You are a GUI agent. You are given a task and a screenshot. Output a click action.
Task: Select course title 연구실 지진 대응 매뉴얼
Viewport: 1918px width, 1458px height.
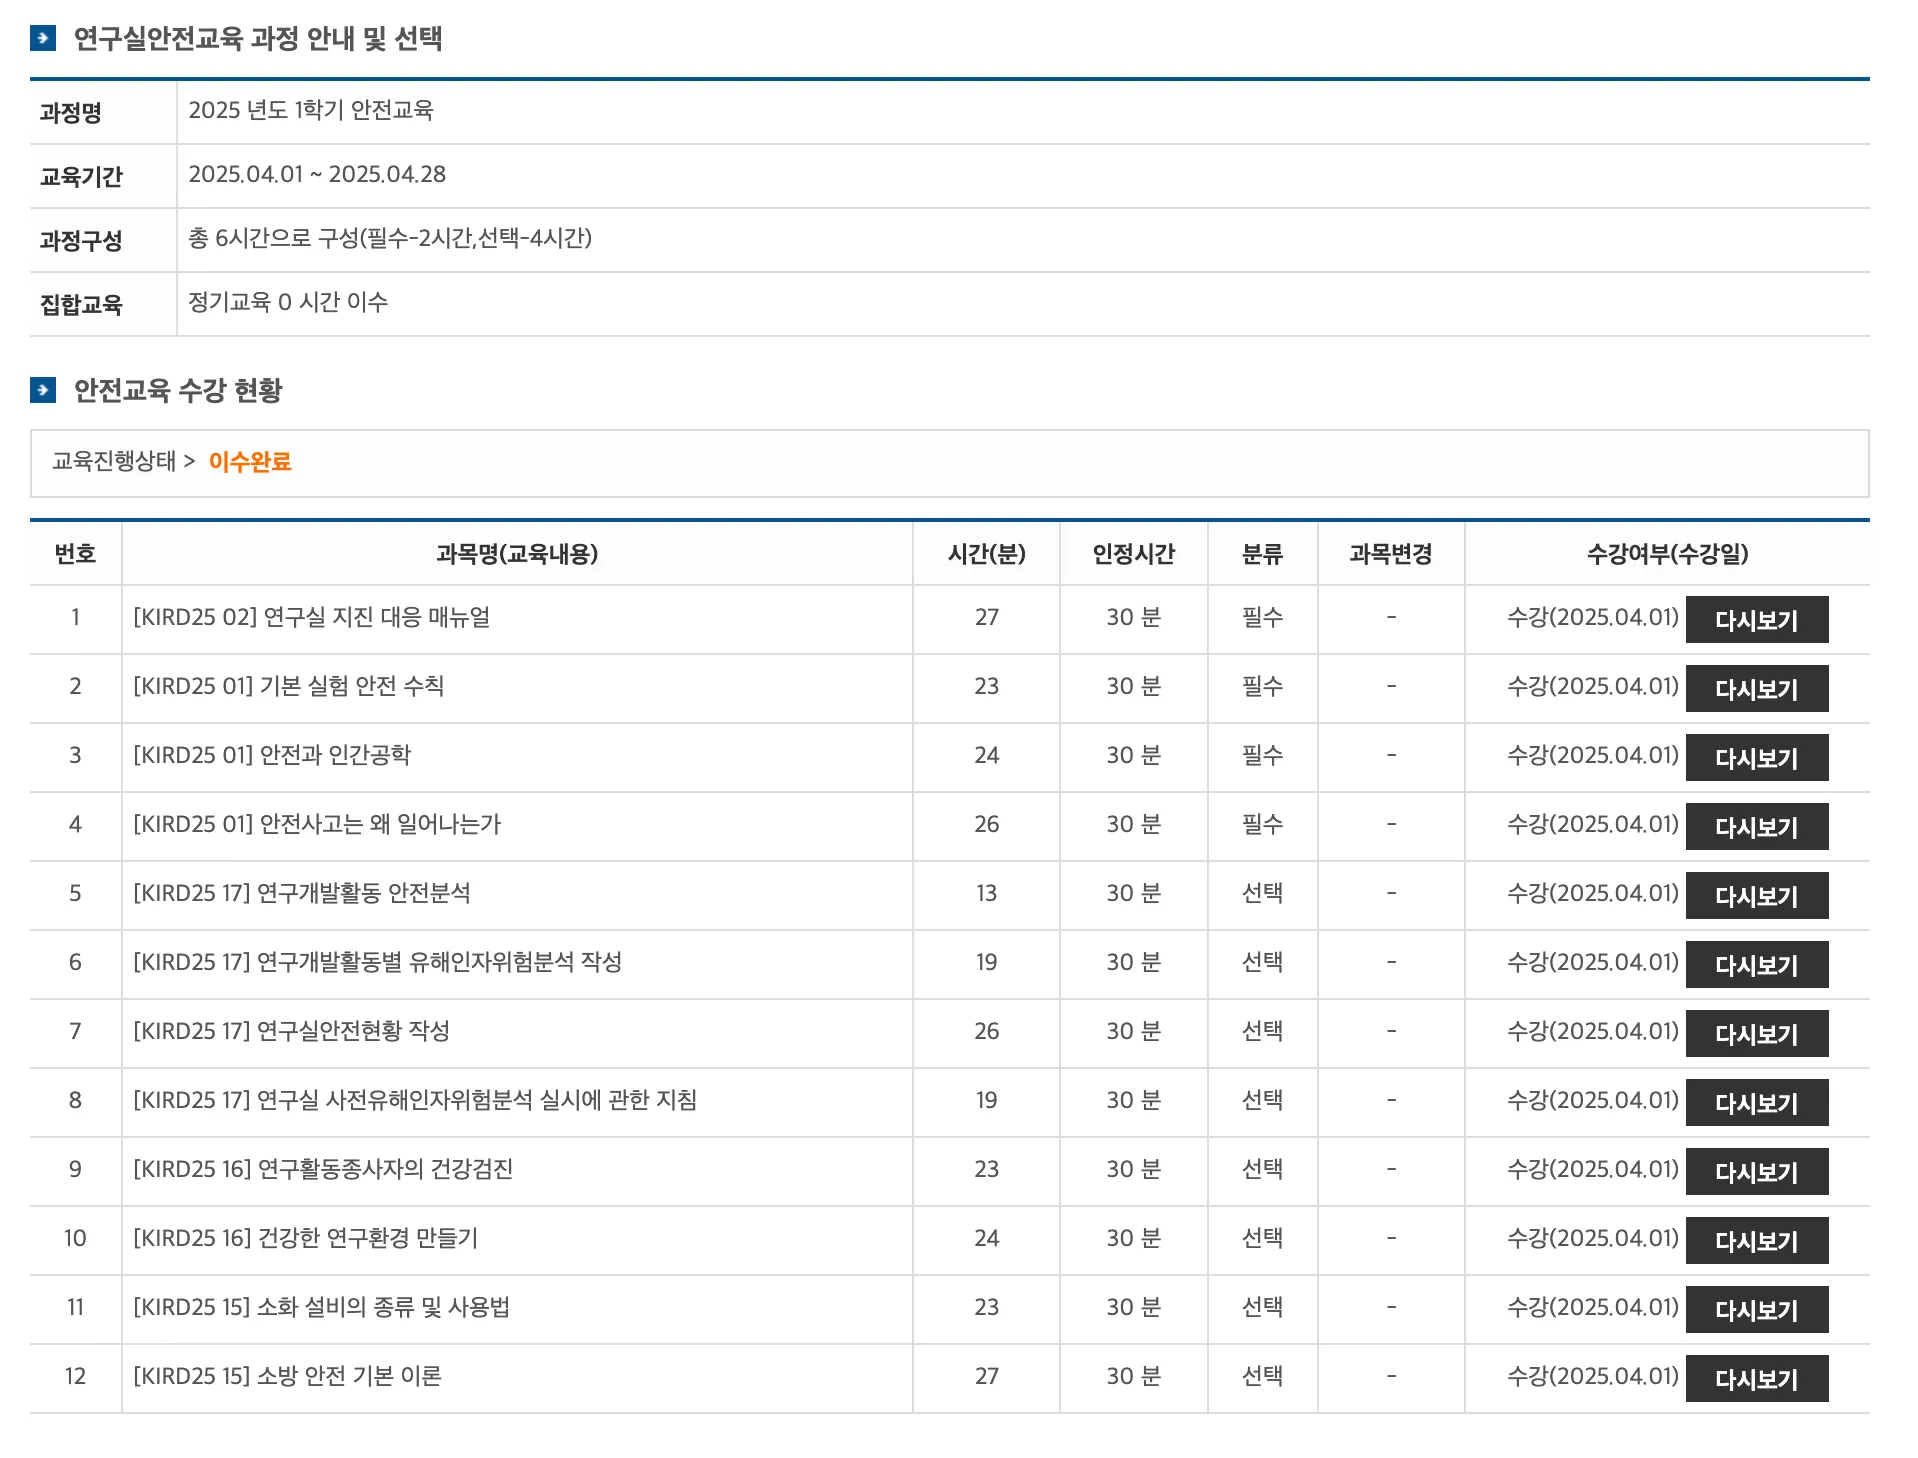[312, 618]
